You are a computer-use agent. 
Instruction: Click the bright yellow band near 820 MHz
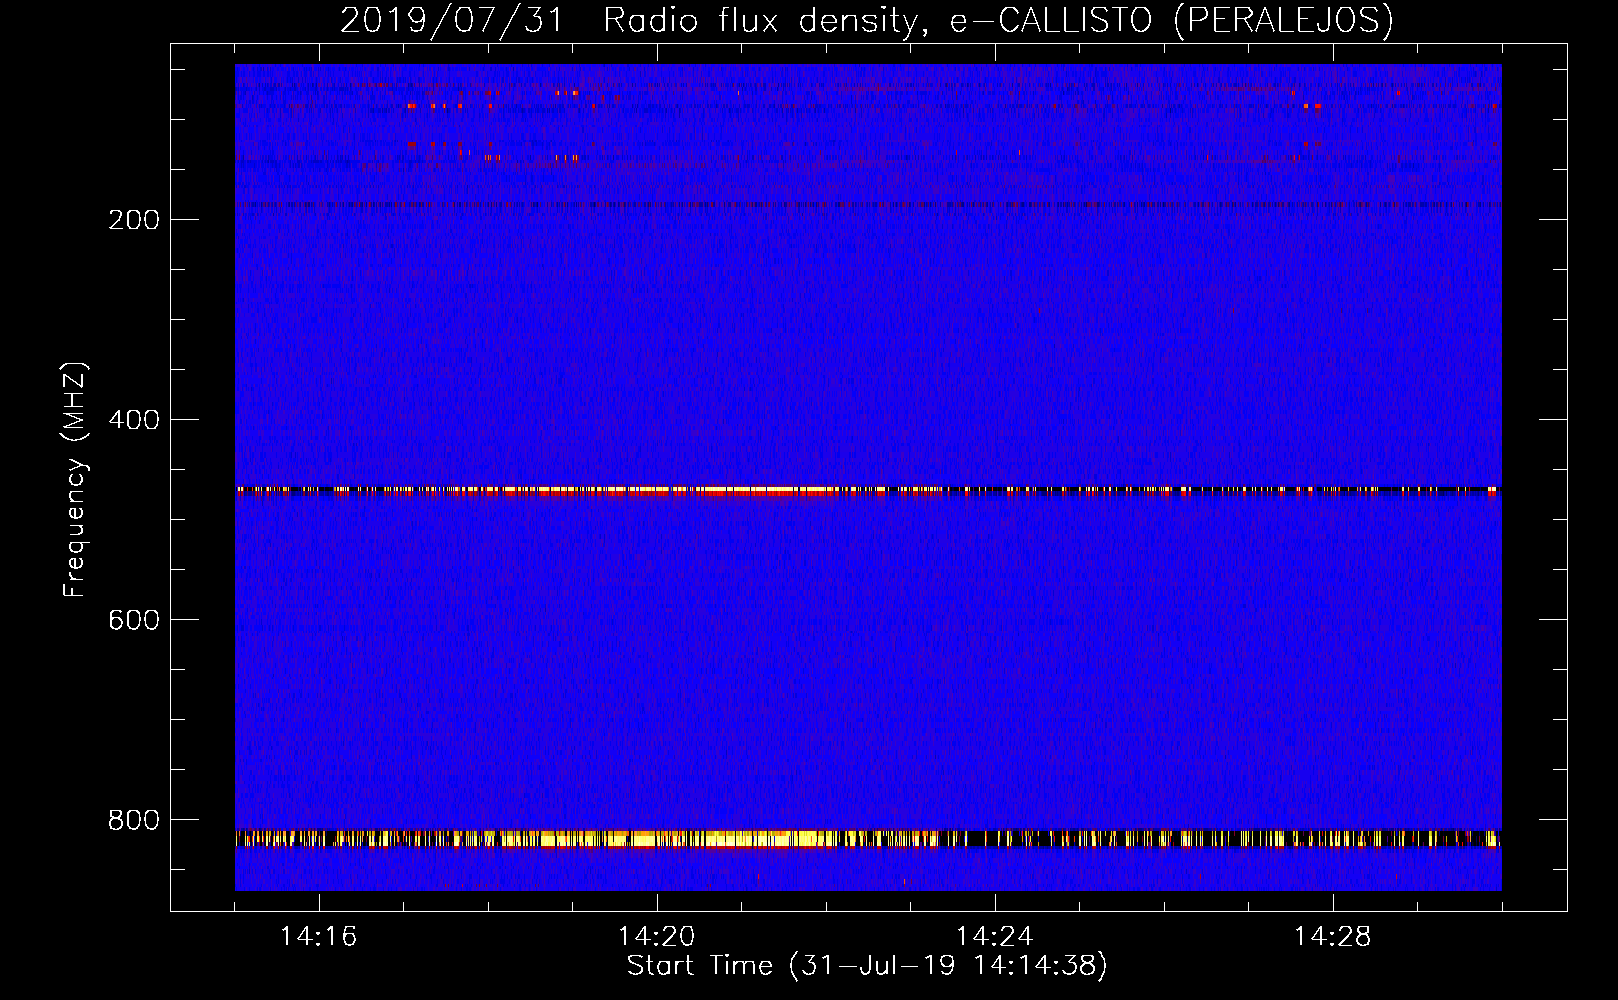click(x=868, y=838)
